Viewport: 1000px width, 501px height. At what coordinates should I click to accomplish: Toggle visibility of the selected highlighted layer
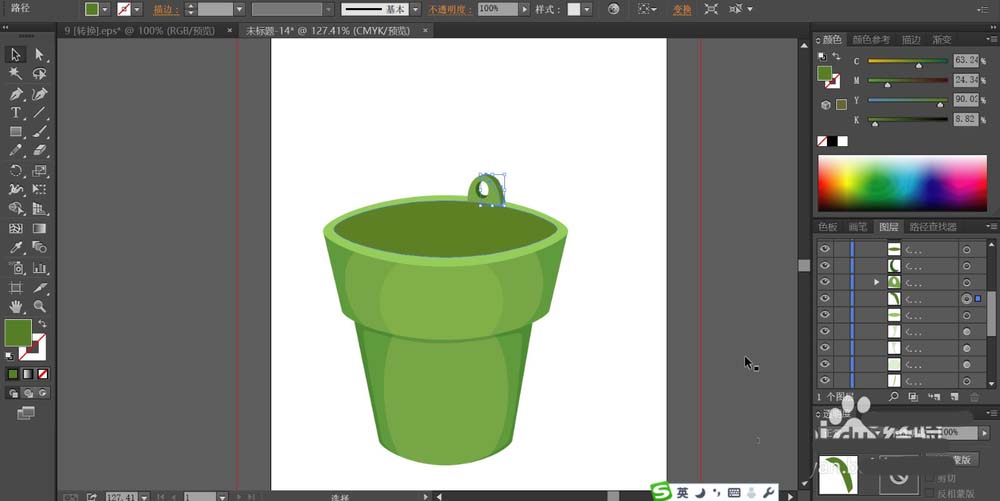pos(825,298)
